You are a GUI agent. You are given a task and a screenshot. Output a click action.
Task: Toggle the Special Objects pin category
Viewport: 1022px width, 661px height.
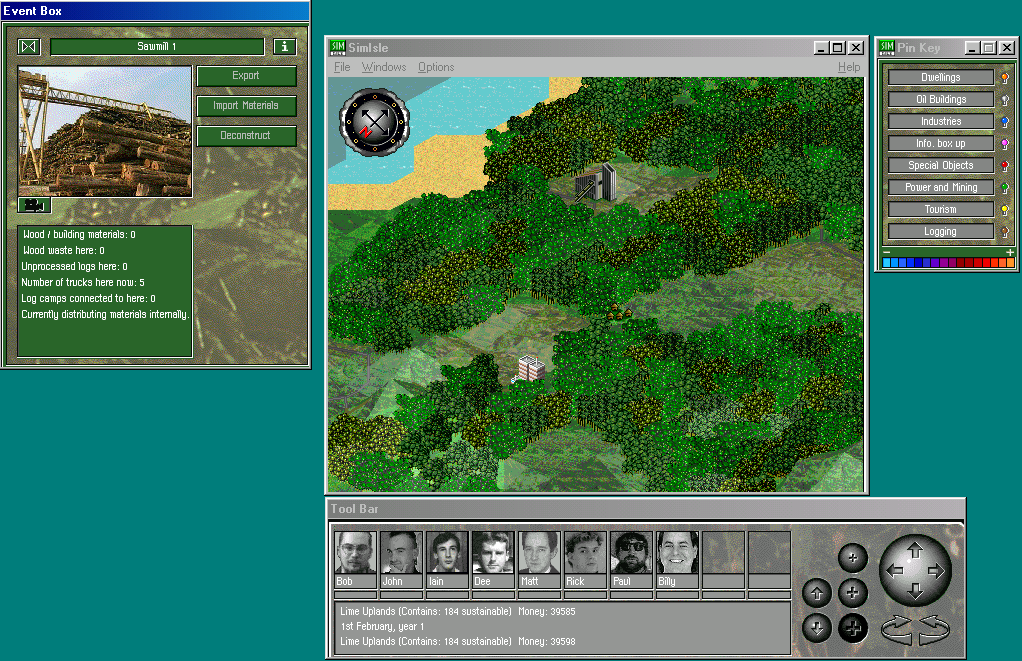pyautogui.click(x=941, y=166)
